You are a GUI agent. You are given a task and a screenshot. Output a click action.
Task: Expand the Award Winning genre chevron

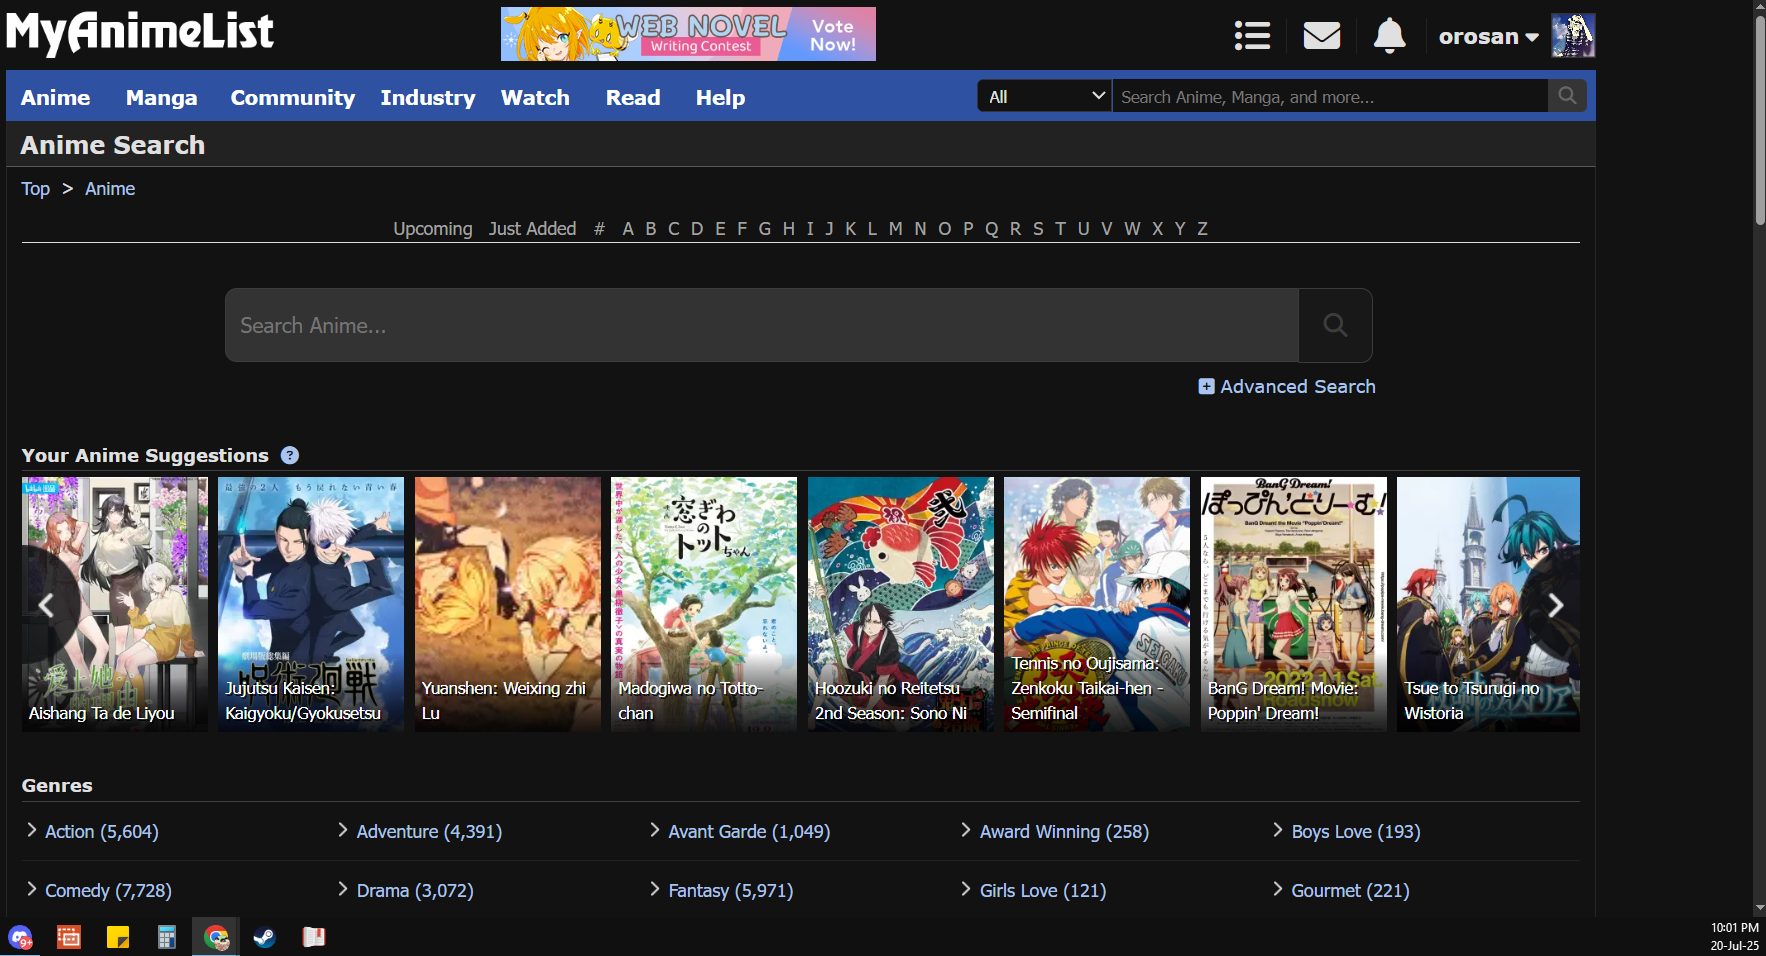coord(966,830)
